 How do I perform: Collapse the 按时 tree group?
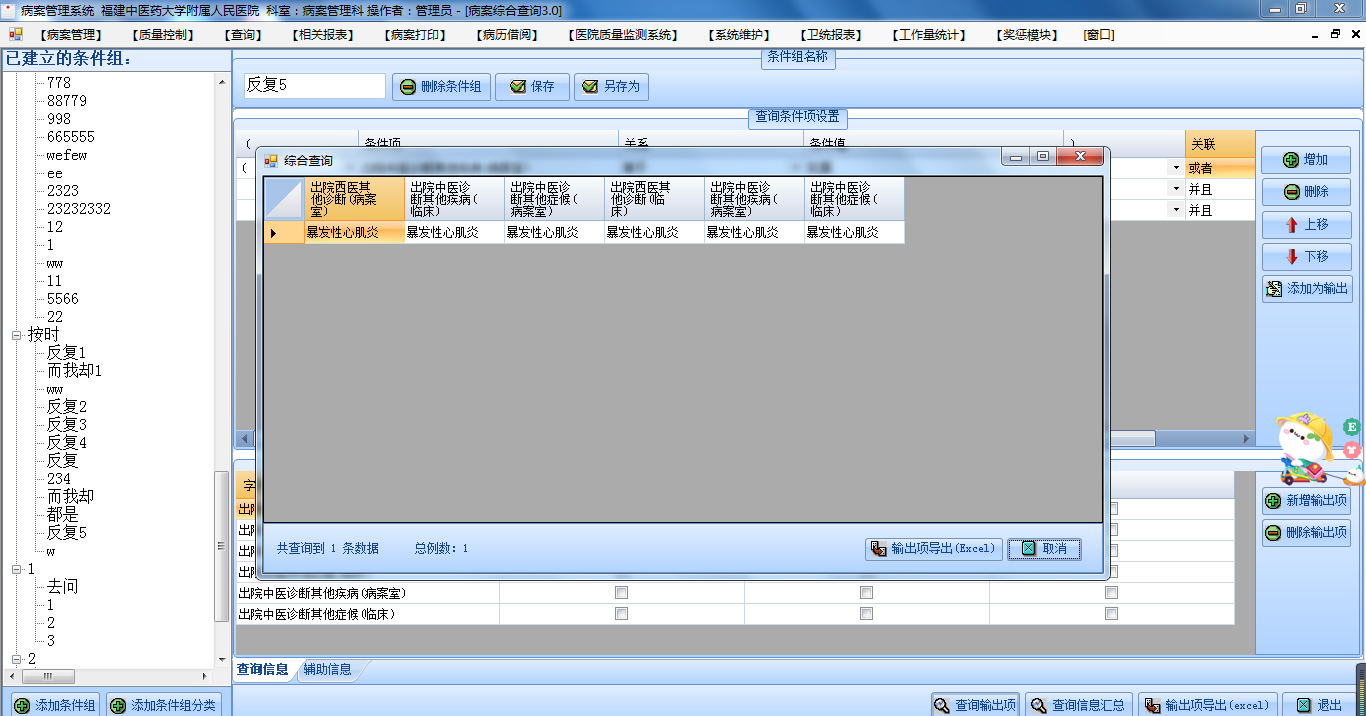[x=16, y=335]
